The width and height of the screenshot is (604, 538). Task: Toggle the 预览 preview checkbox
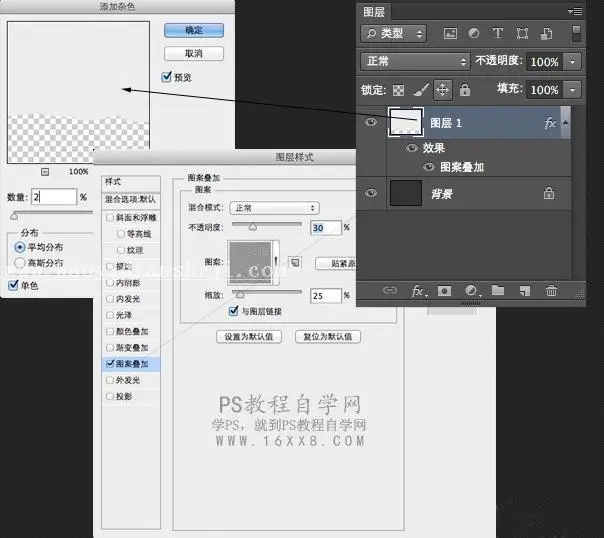point(166,77)
